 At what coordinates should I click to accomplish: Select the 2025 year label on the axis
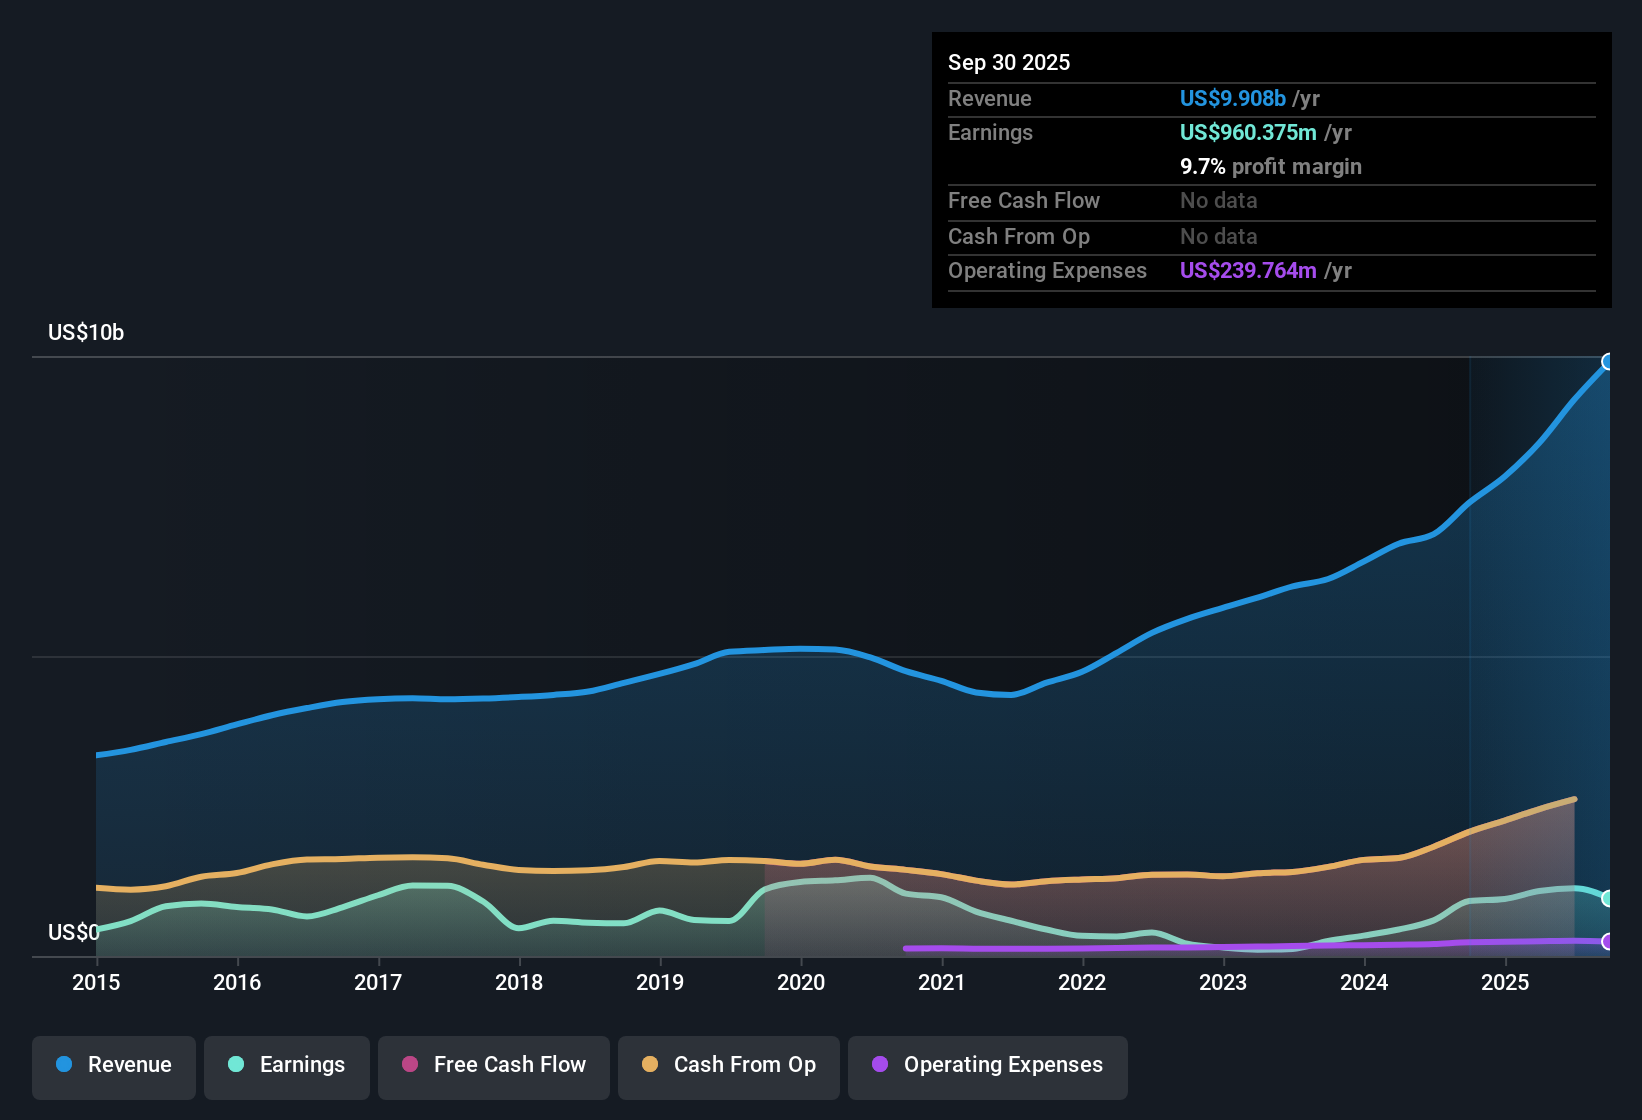pos(1506,983)
